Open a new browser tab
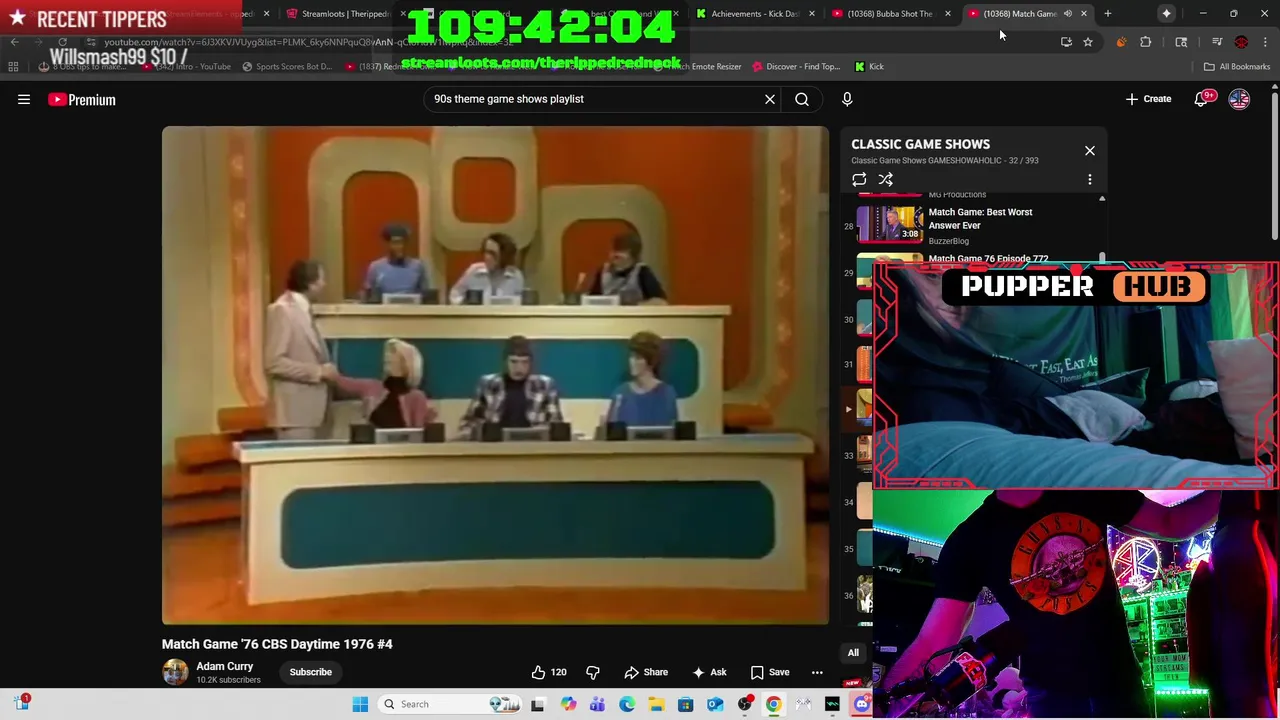This screenshot has width=1280, height=720. [1108, 14]
